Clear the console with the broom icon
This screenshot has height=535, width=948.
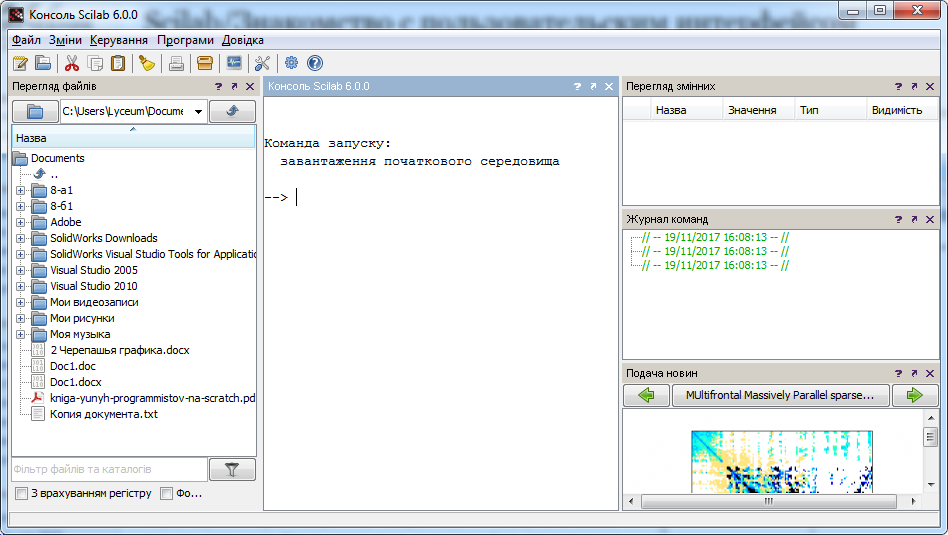147,63
